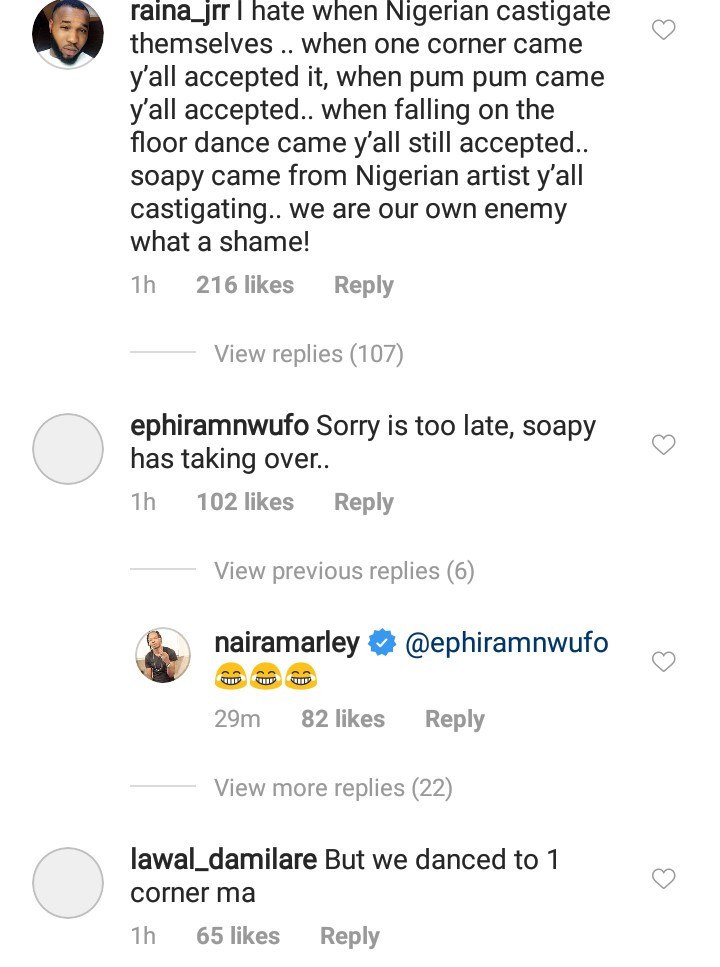Open nairamarley's profile photo
The width and height of the screenshot is (720, 967).
[162, 656]
